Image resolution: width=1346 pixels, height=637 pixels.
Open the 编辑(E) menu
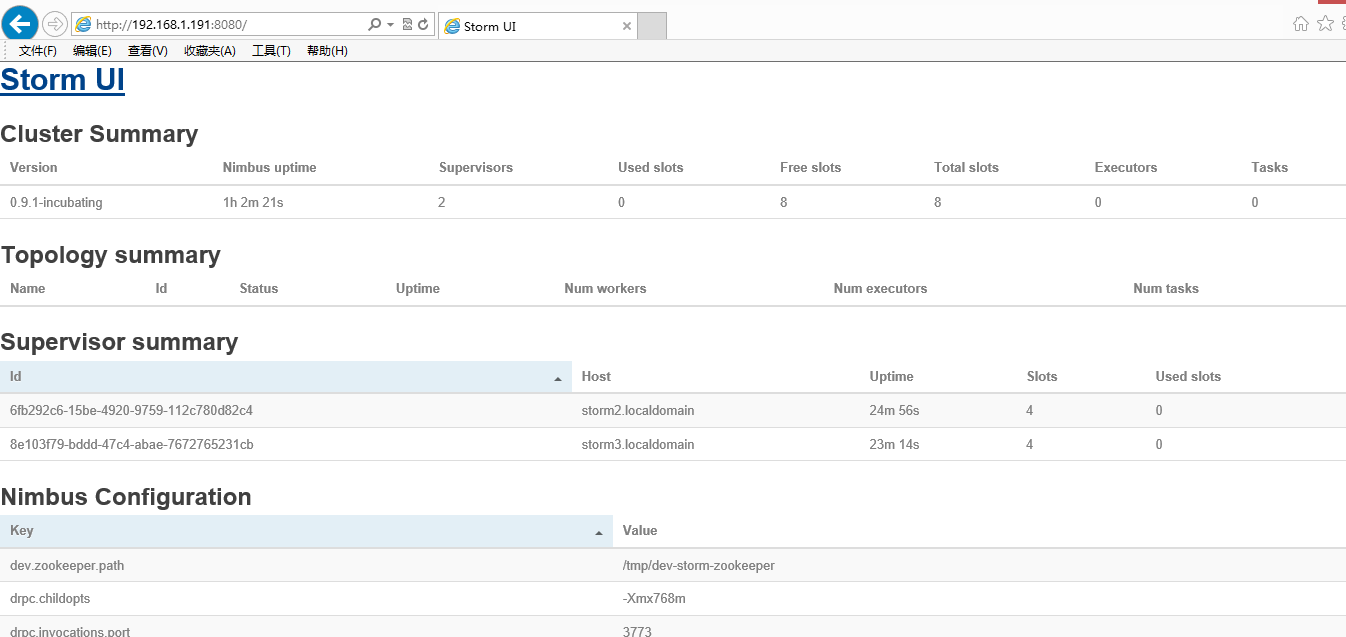(92, 51)
